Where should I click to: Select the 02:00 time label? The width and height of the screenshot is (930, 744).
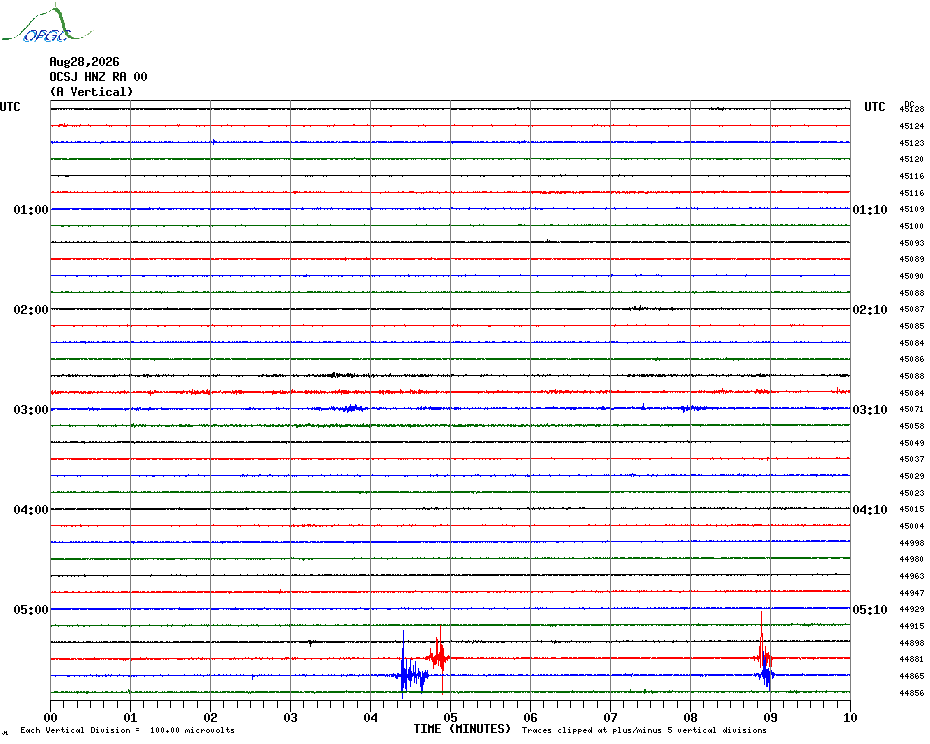click(31, 310)
